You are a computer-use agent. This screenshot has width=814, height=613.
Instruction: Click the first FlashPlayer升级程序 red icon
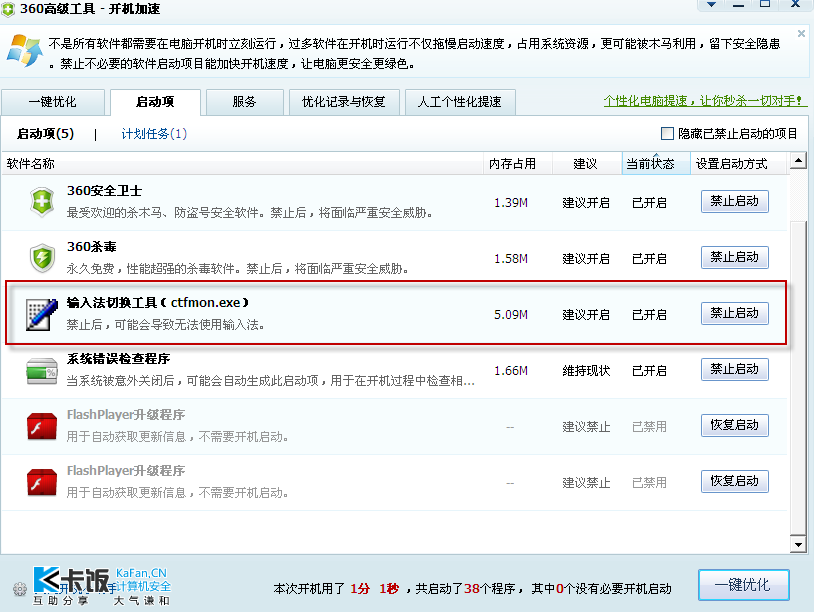click(42, 427)
